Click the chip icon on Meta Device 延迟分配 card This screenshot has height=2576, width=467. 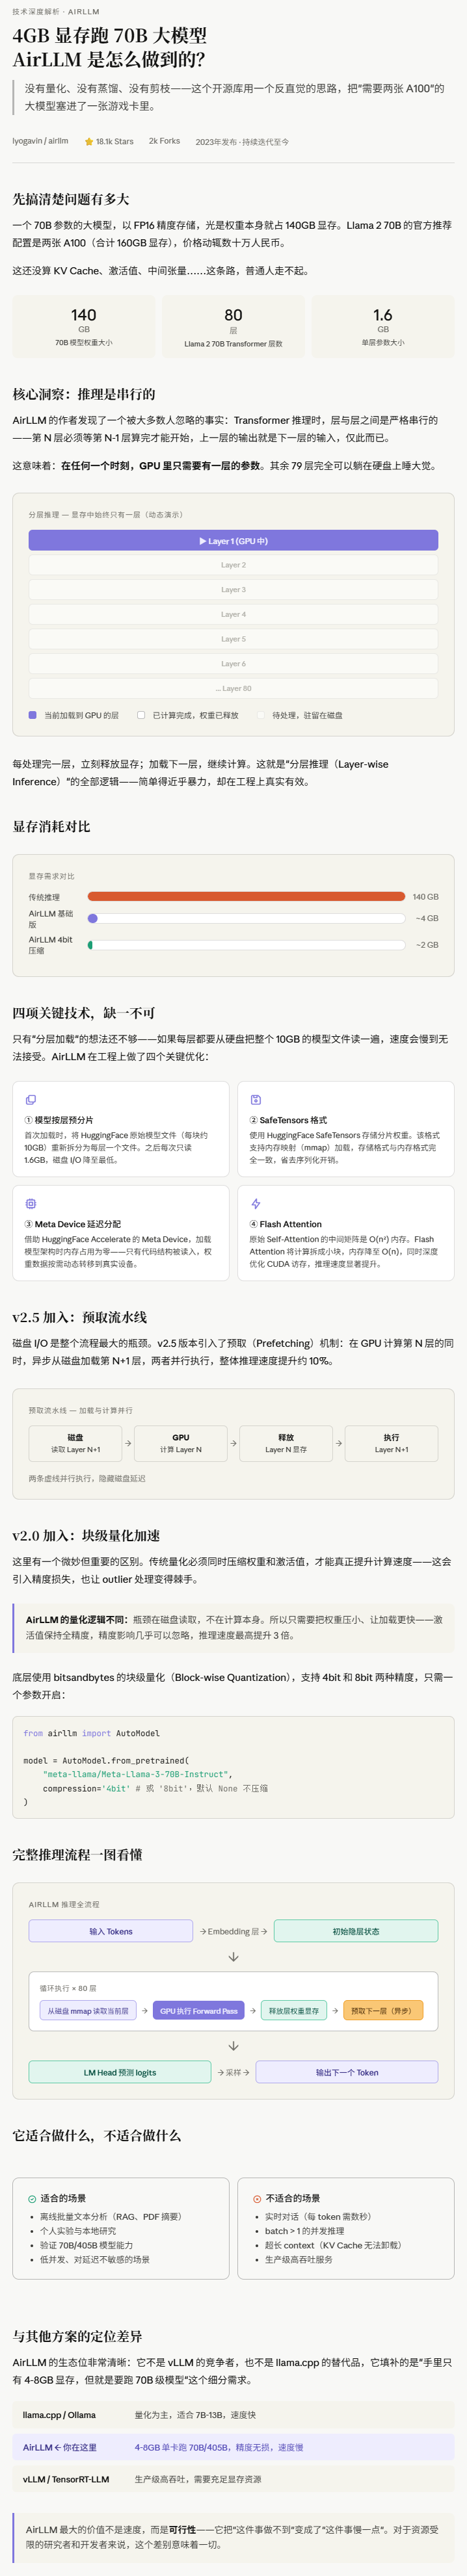pos(30,1203)
